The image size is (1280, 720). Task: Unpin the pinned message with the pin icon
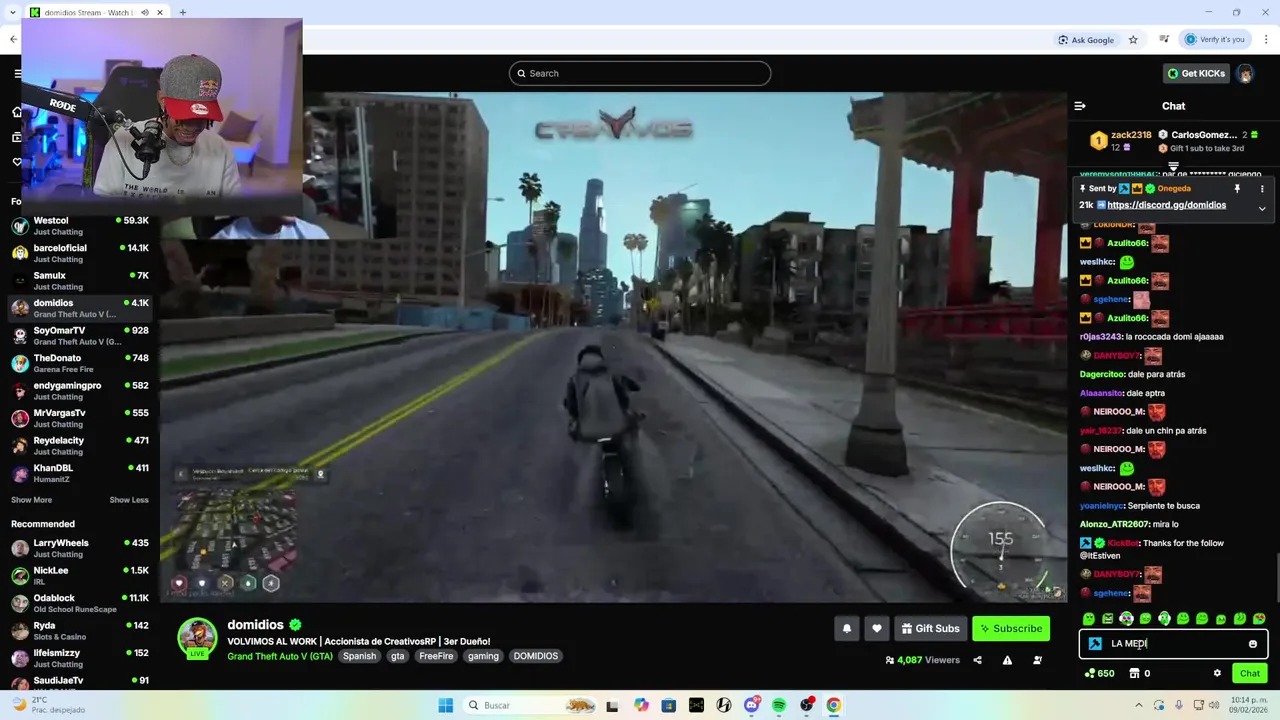coord(1237,188)
